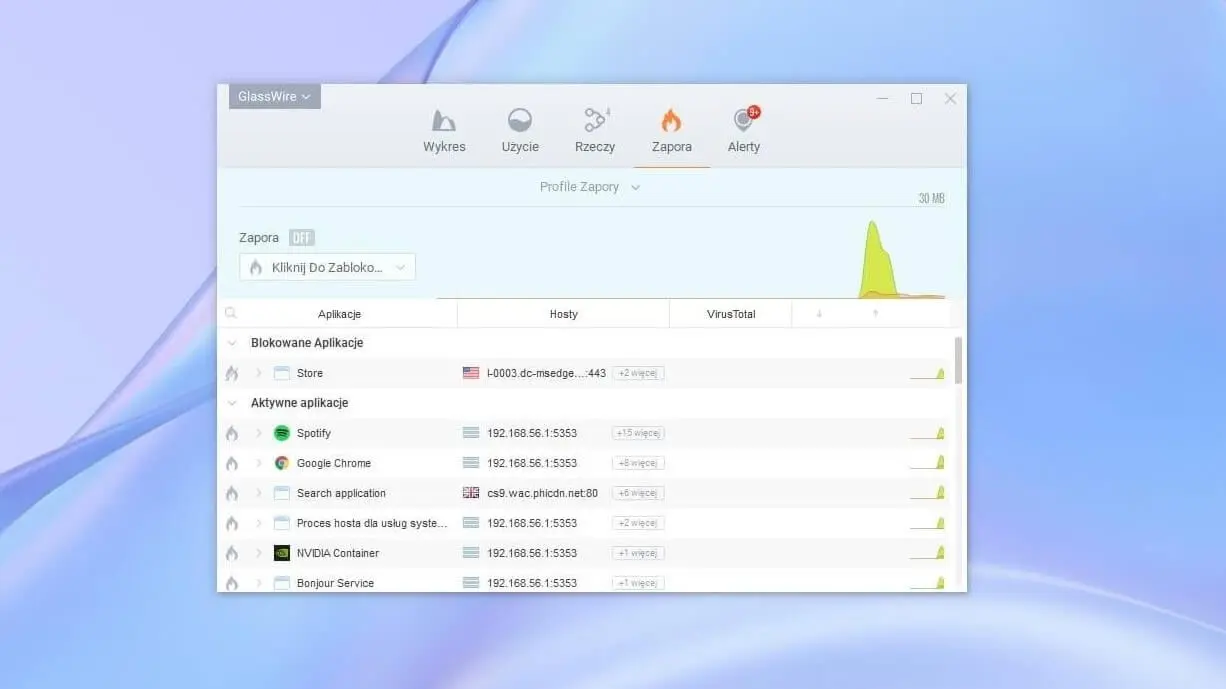
Task: Click the search magnifier icon in the table header
Action: click(231, 314)
